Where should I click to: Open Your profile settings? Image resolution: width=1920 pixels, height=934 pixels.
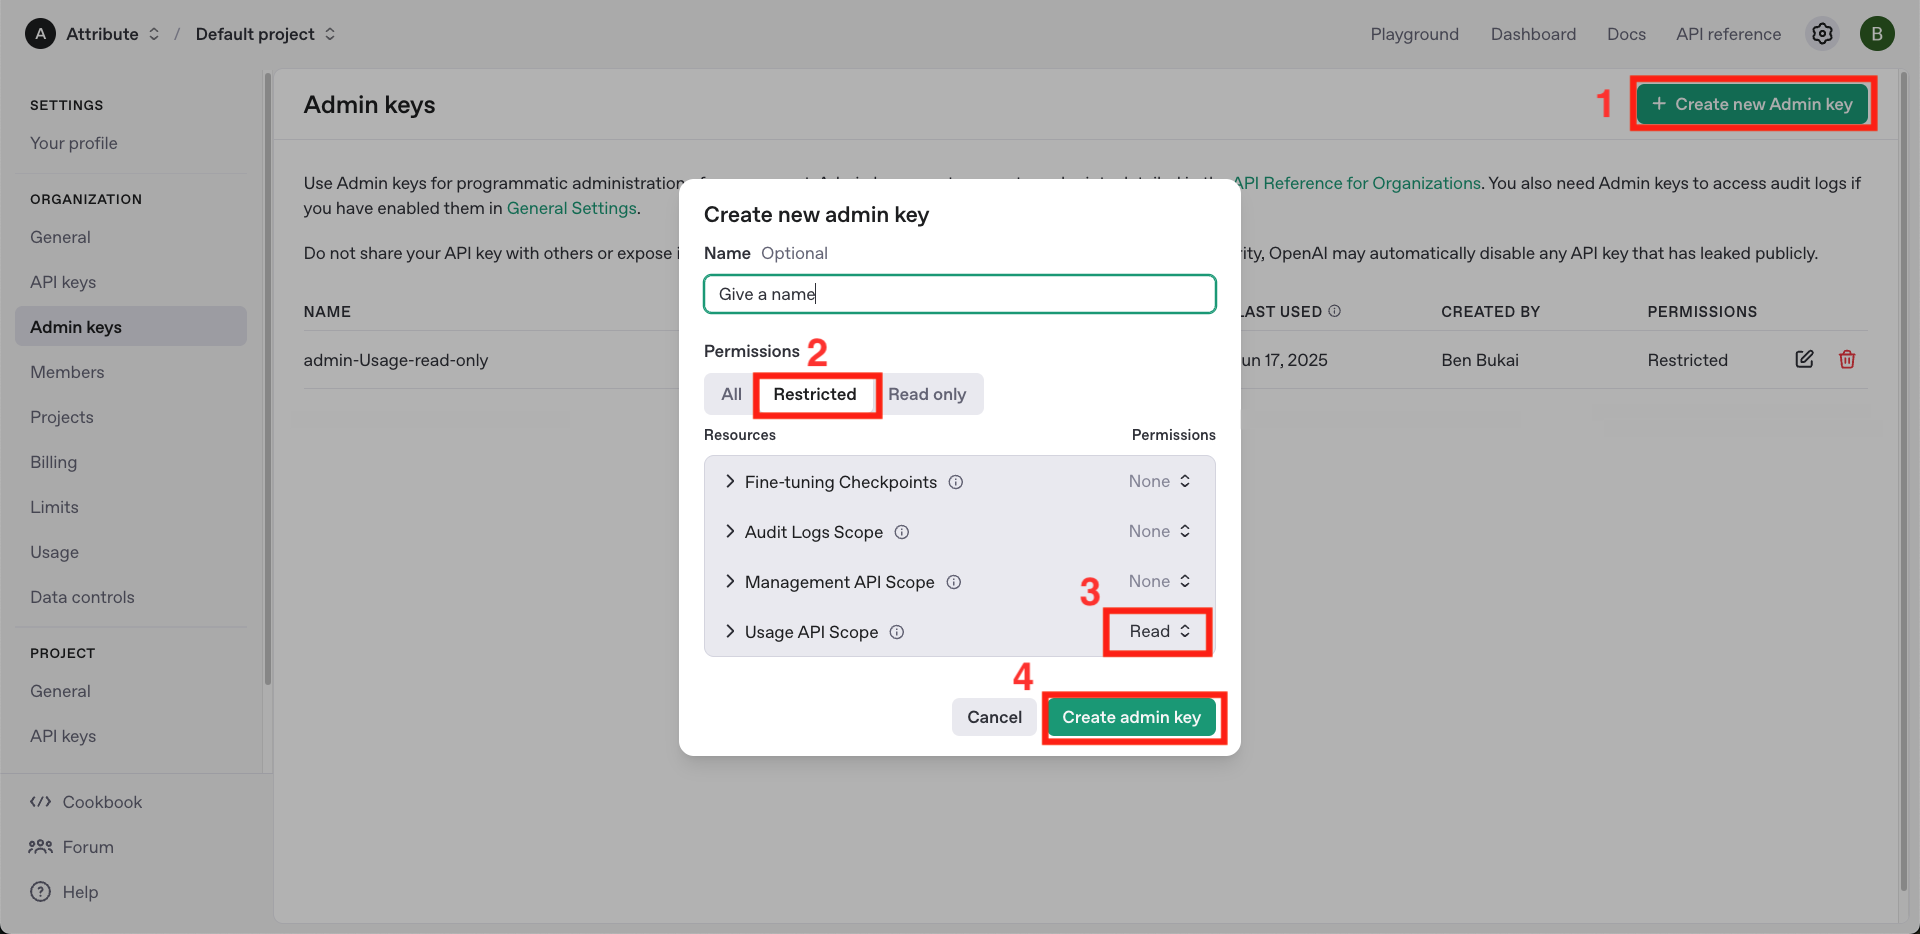[74, 143]
